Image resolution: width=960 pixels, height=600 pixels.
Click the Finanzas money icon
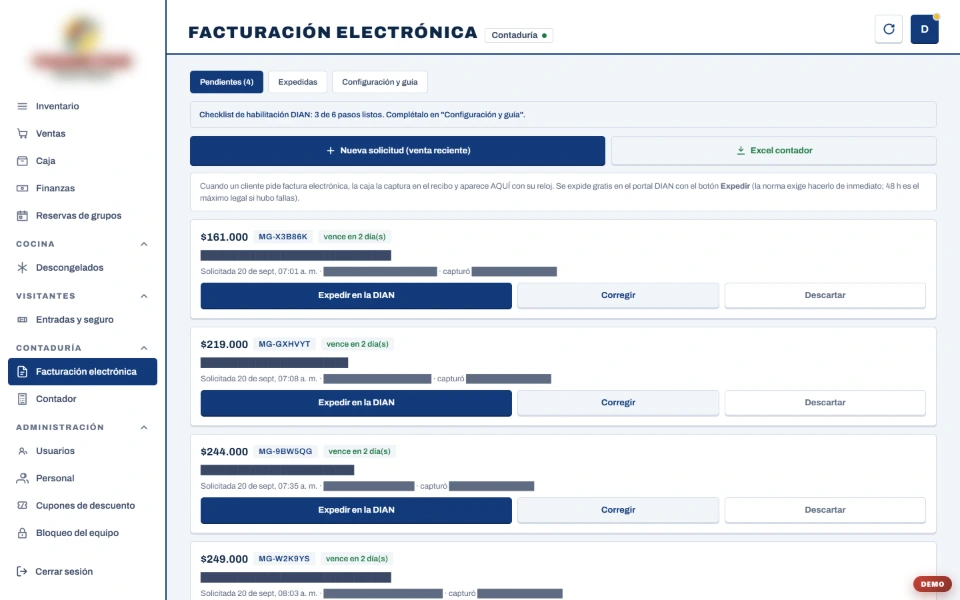[22, 188]
